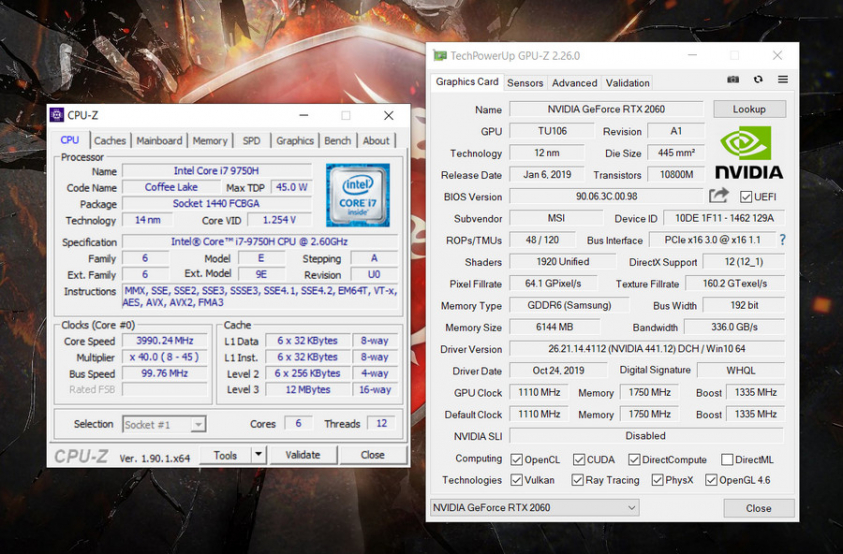The width and height of the screenshot is (843, 554).
Task: Click the BIOS export share icon
Action: point(719,196)
